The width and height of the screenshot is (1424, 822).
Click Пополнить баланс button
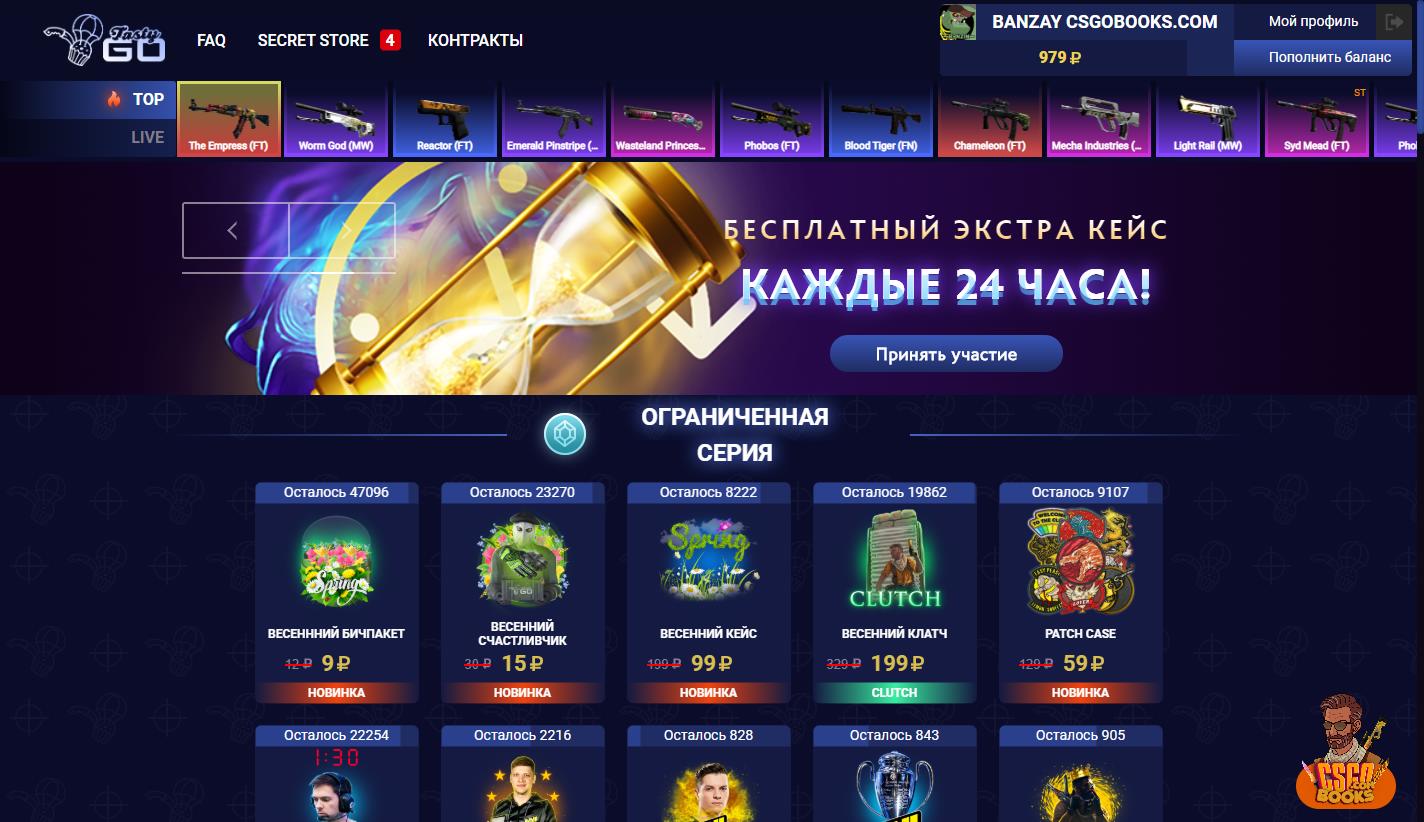coord(1329,57)
